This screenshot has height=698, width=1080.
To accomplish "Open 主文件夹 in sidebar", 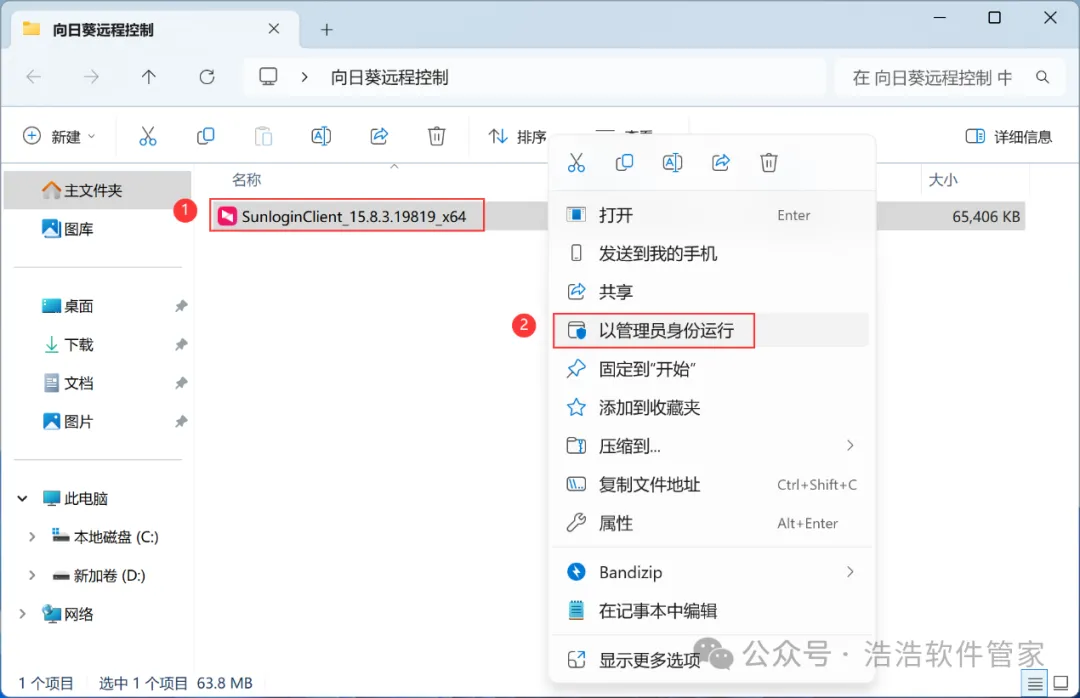I will (x=97, y=190).
